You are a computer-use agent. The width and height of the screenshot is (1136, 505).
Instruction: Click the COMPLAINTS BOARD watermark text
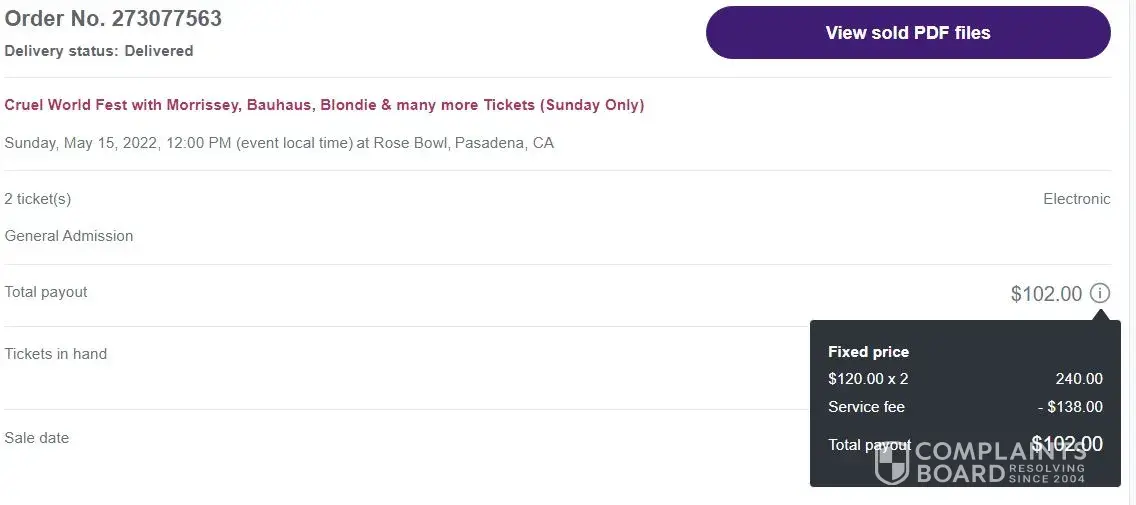tap(1000, 460)
